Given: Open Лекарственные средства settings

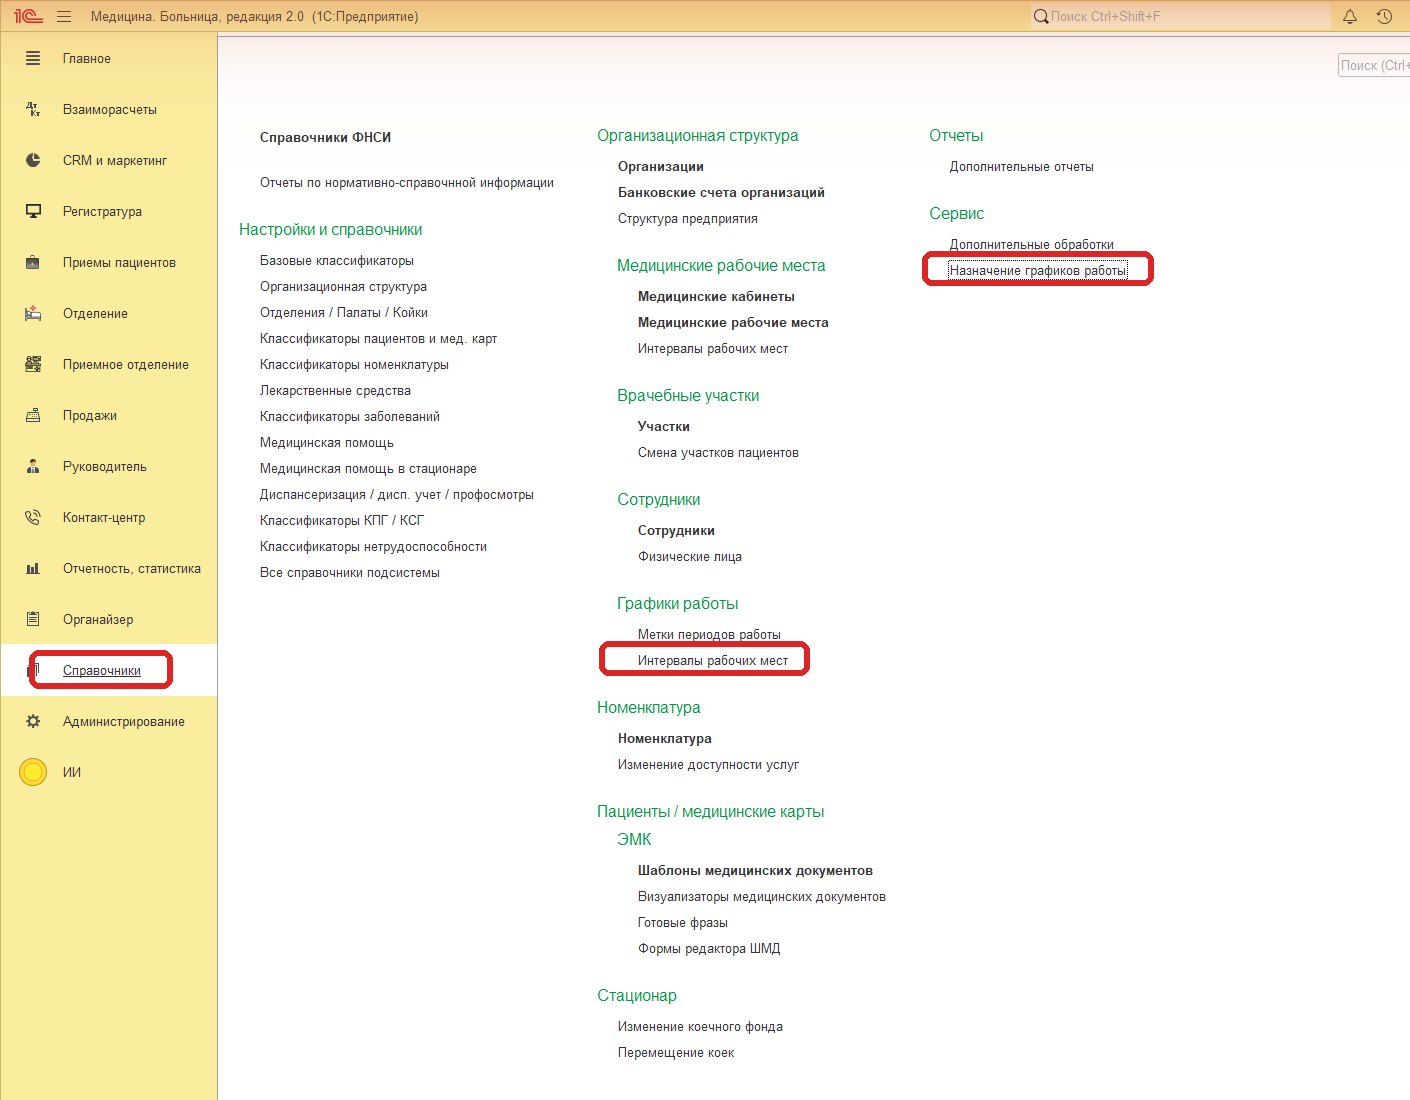Looking at the screenshot, I should (335, 390).
